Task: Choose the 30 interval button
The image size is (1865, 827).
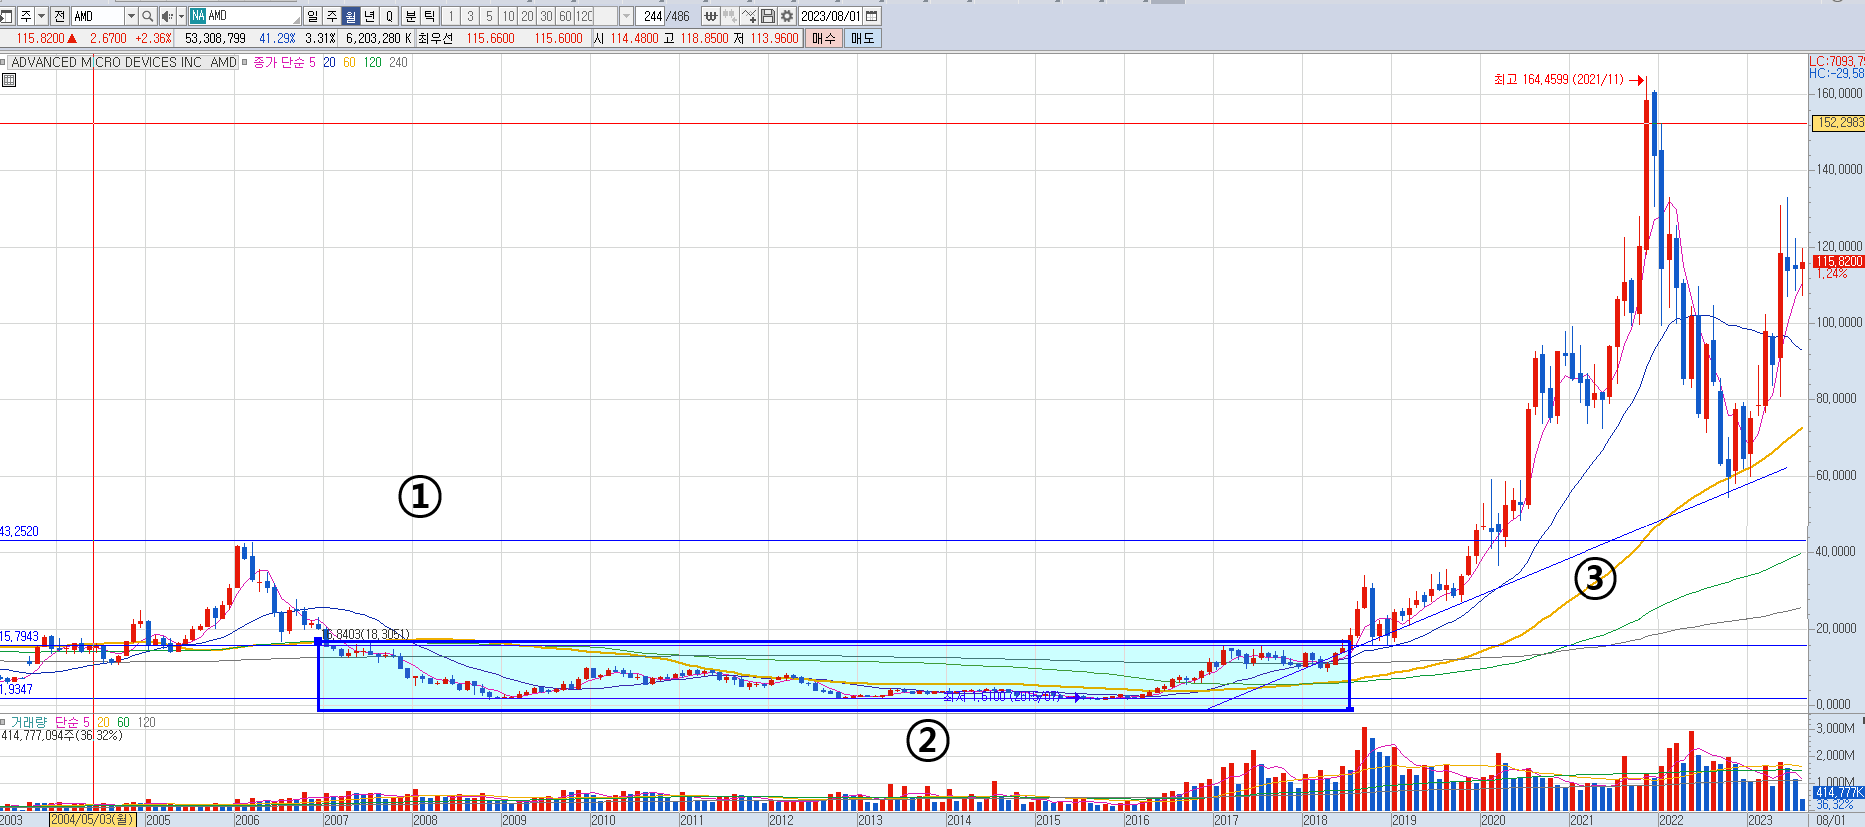Action: click(x=546, y=16)
